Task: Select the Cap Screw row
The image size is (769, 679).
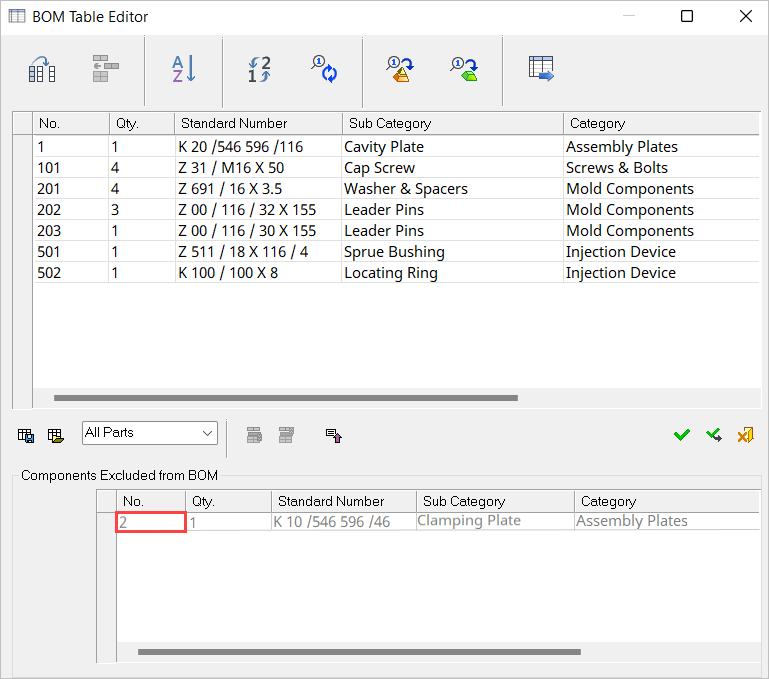Action: 379,168
